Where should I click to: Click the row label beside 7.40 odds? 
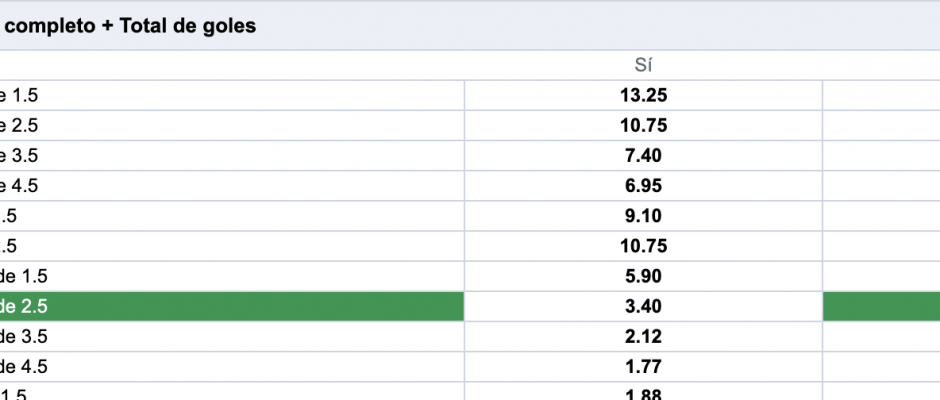point(231,155)
